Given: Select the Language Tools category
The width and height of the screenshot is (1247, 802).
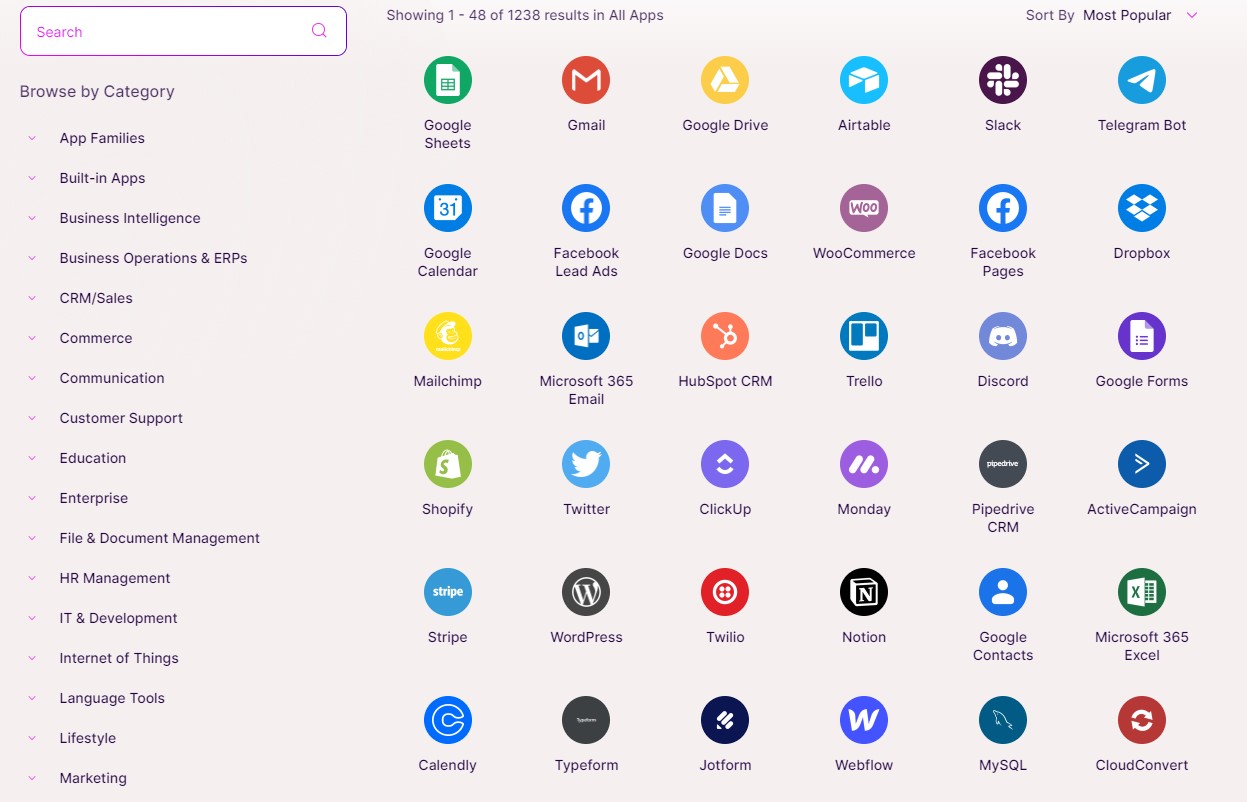Looking at the screenshot, I should 112,698.
